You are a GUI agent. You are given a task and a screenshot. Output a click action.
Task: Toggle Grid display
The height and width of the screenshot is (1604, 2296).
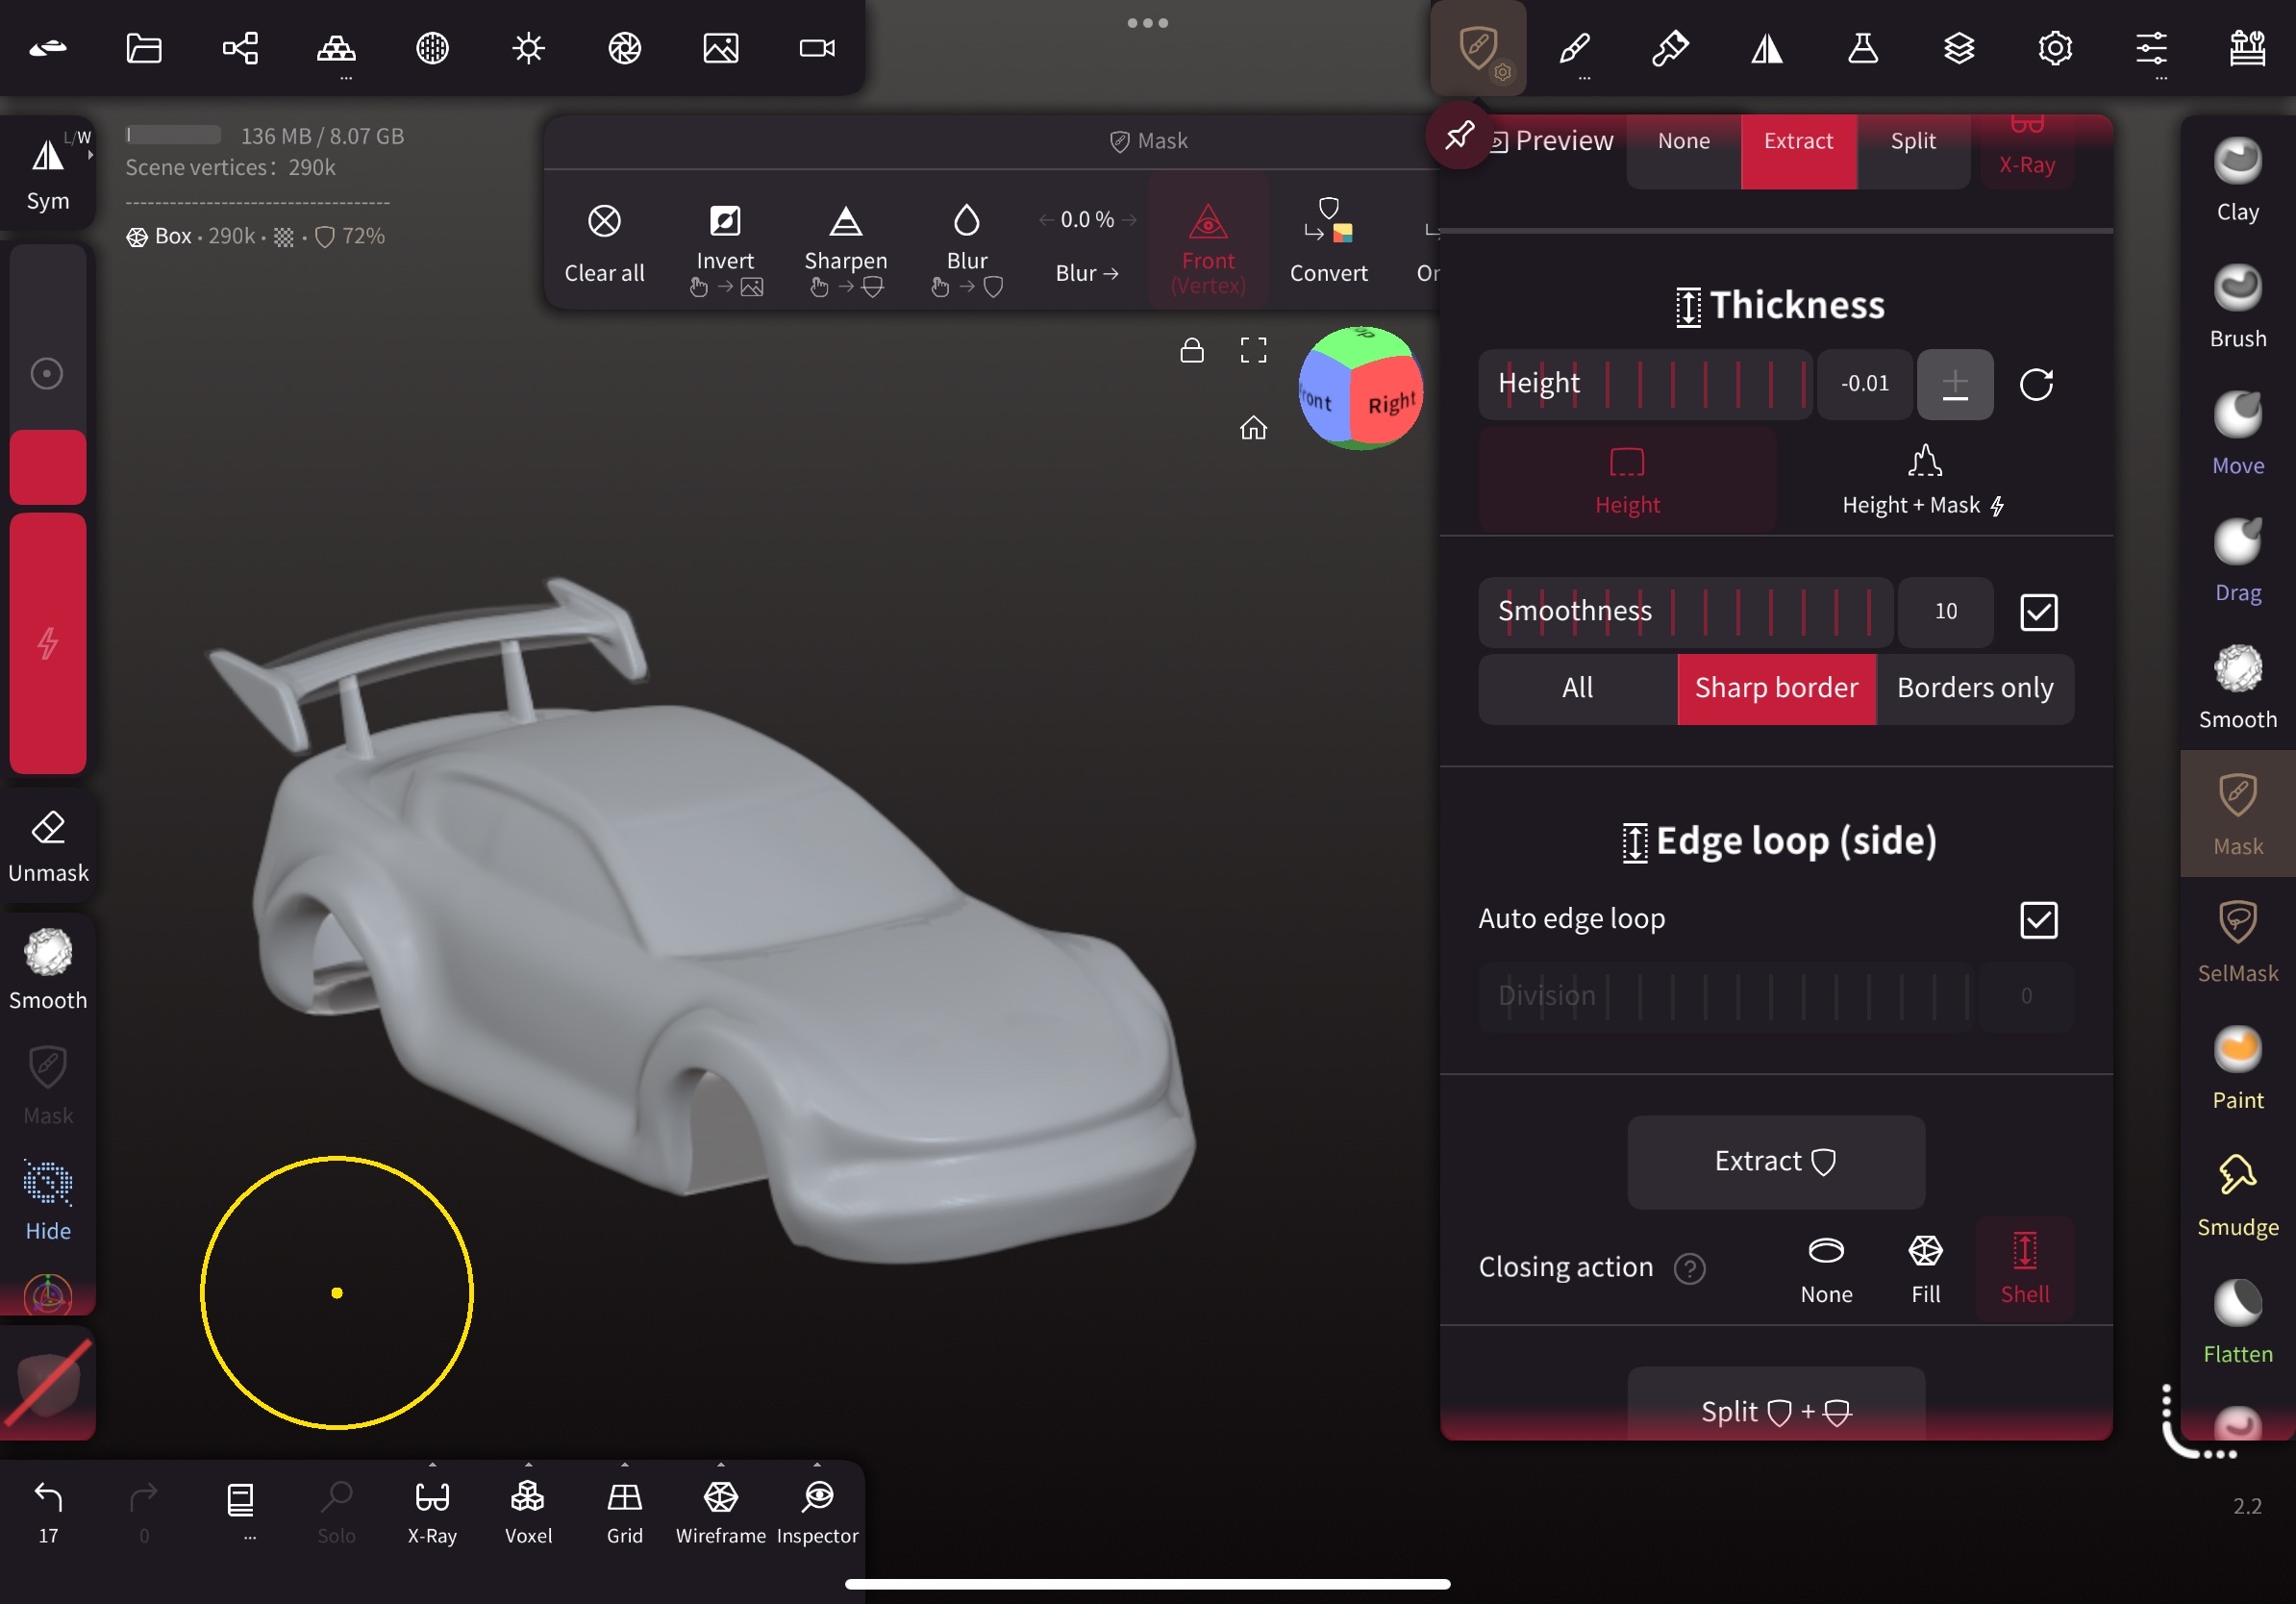pyautogui.click(x=624, y=1510)
